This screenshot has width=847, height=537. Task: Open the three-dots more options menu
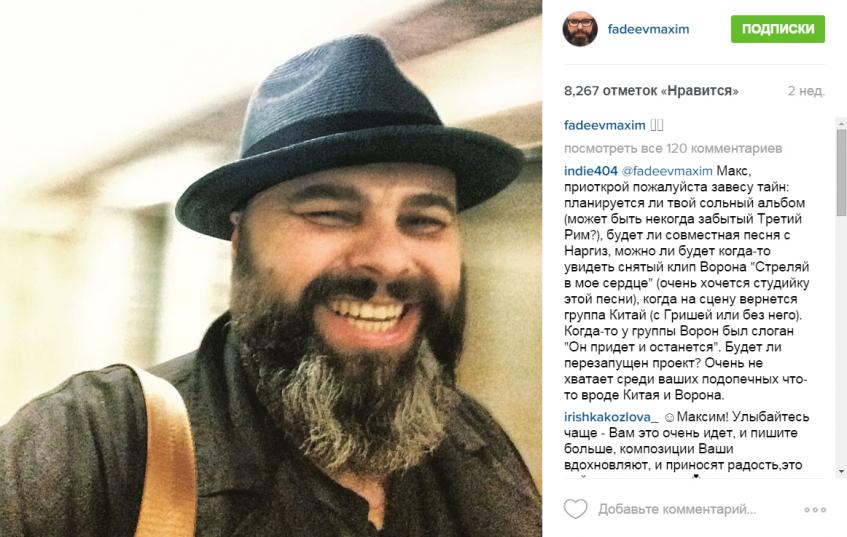point(815,509)
